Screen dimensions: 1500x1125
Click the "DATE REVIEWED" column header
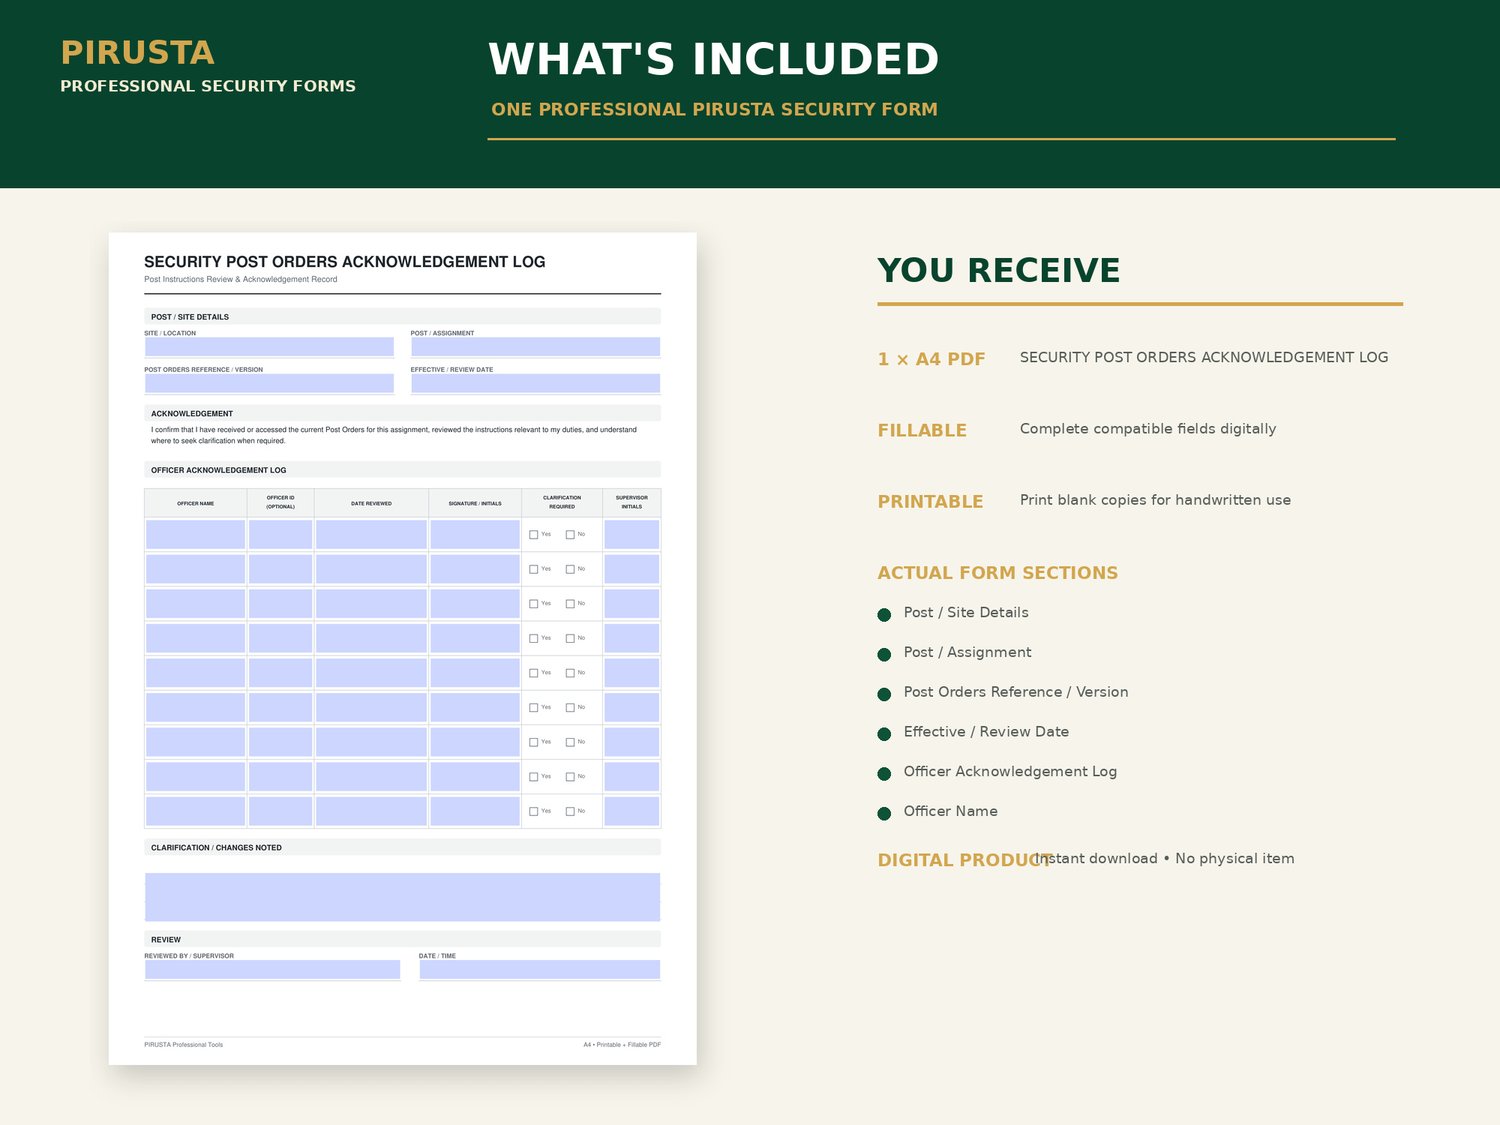tap(371, 504)
